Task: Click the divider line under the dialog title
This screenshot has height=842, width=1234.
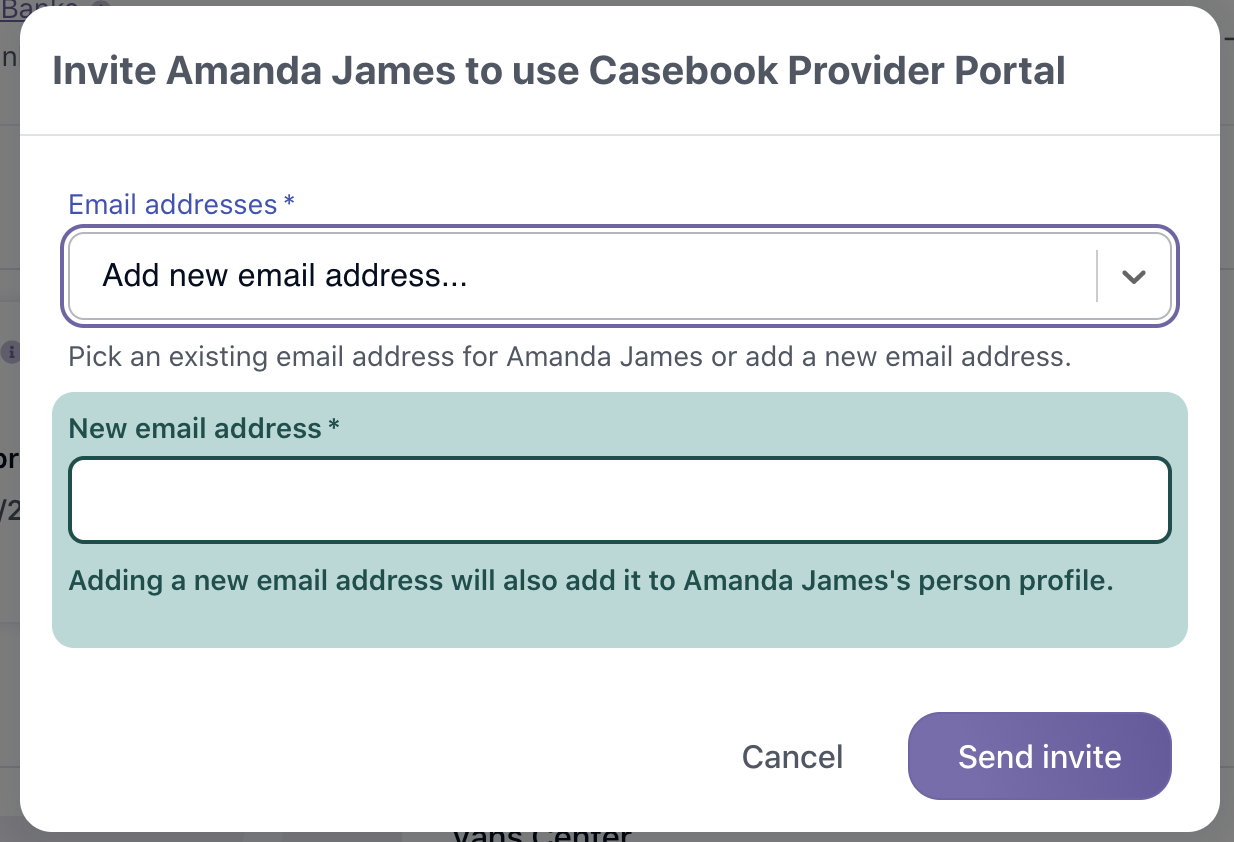Action: point(619,134)
